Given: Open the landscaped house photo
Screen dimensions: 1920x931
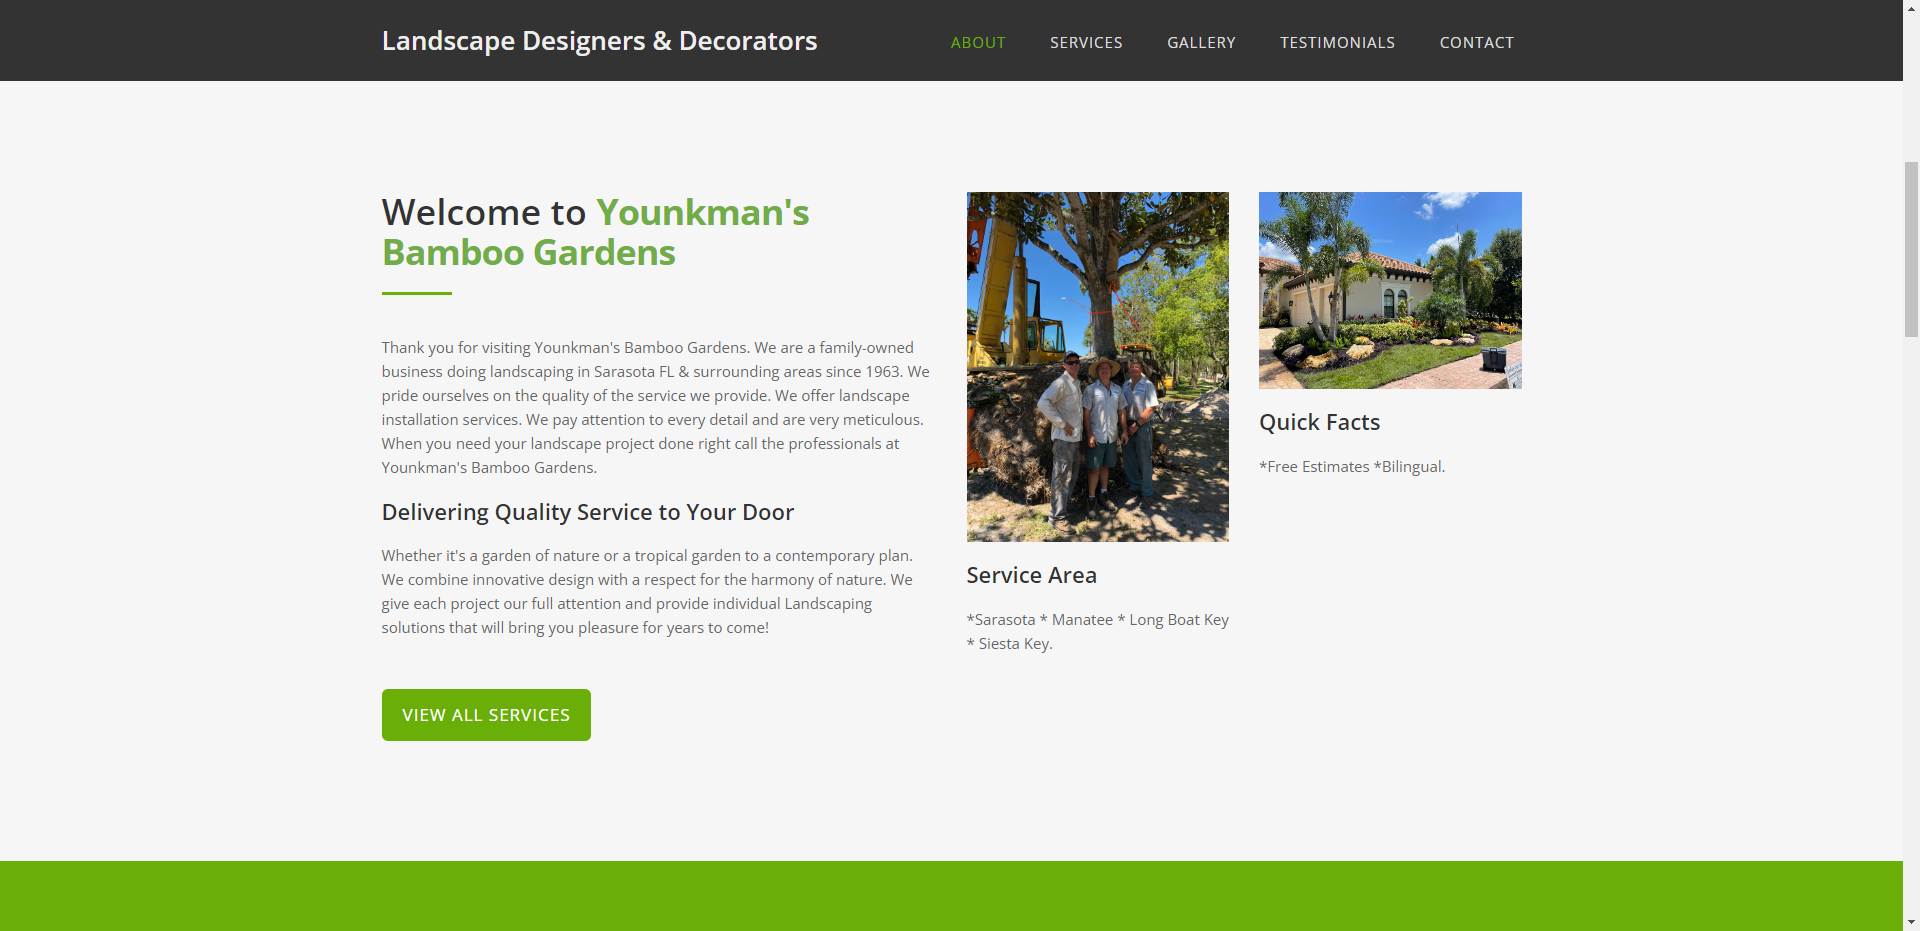Looking at the screenshot, I should click(x=1389, y=290).
